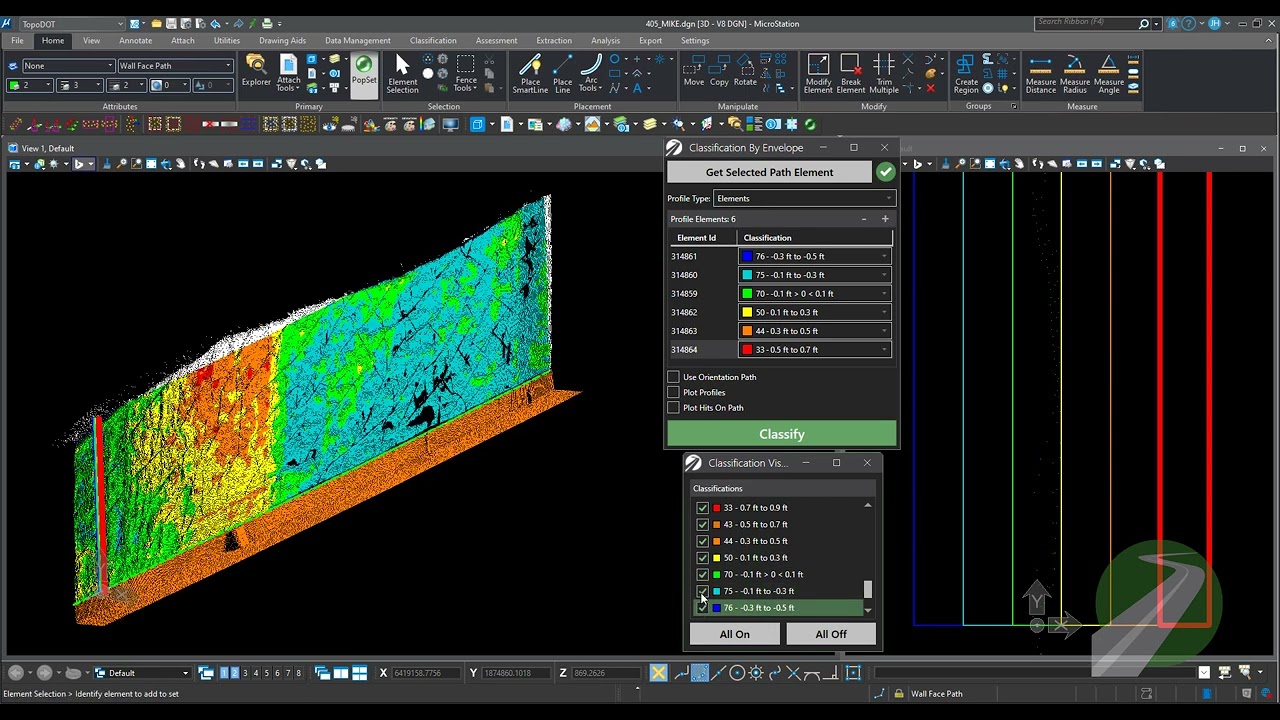Image resolution: width=1280 pixels, height=720 pixels.
Task: Open the Profile Type dropdown
Action: [x=804, y=198]
